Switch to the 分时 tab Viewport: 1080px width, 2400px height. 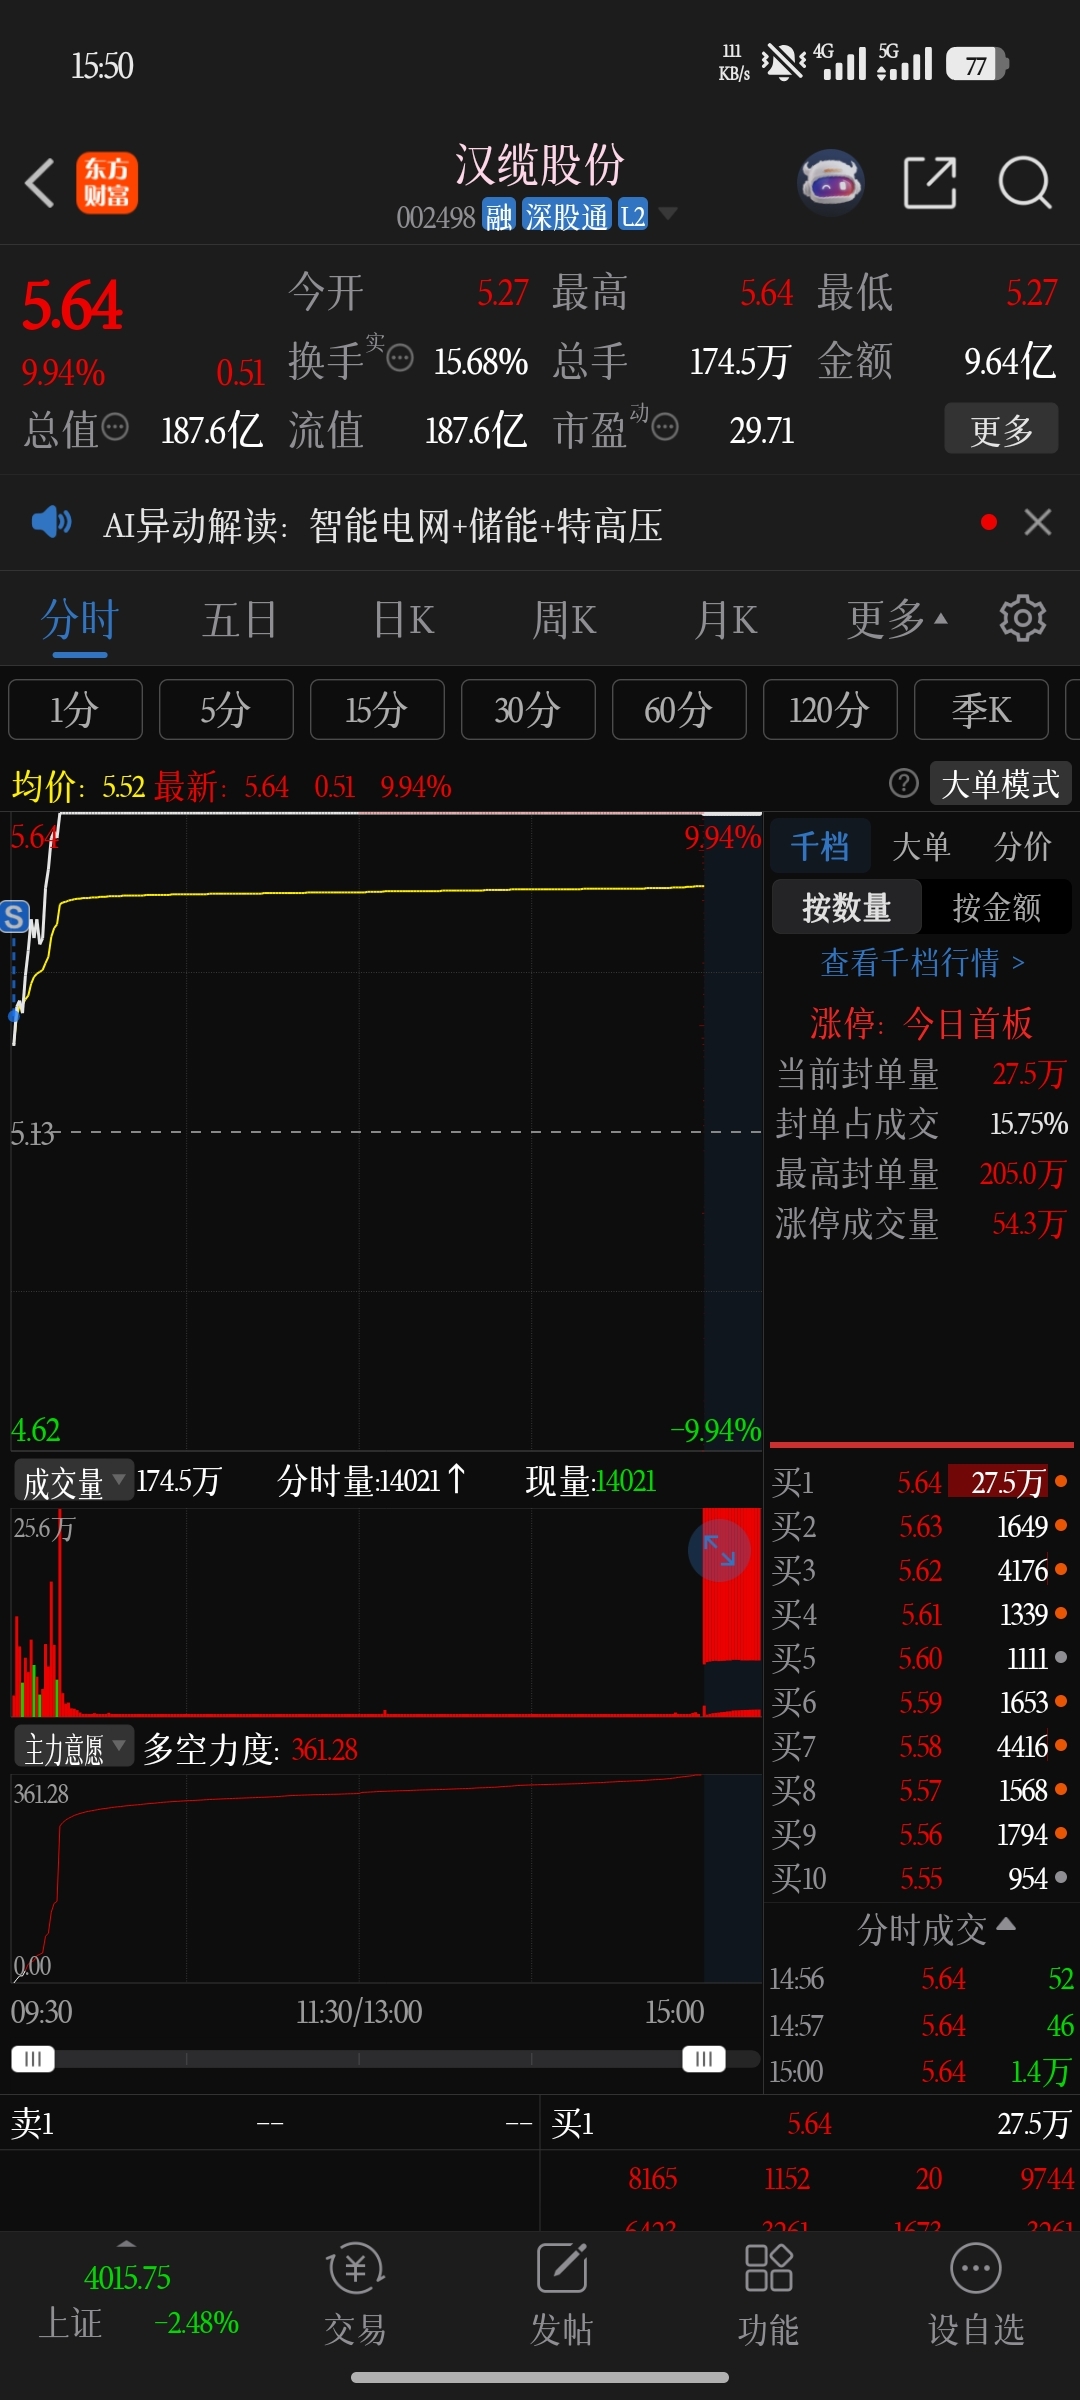click(x=80, y=619)
